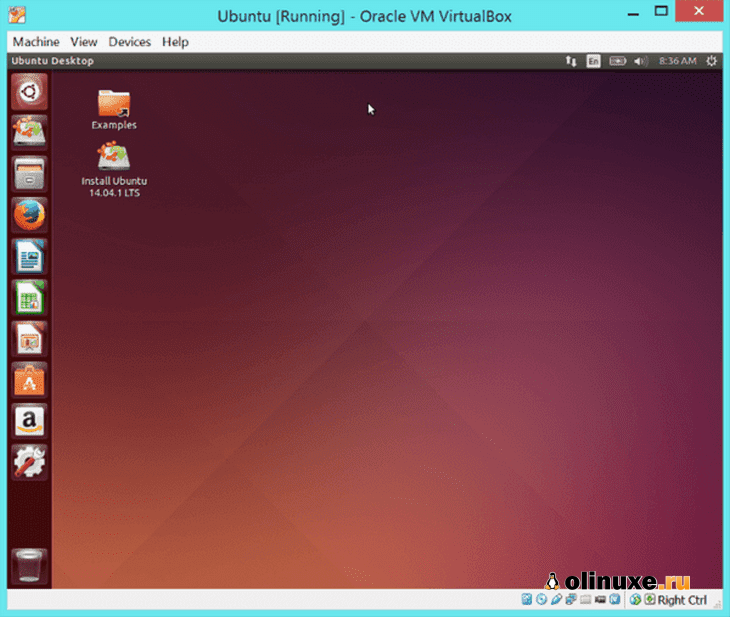Image resolution: width=730 pixels, height=617 pixels.
Task: Click the Ubuntu Desktop panel title
Action: coord(53,61)
